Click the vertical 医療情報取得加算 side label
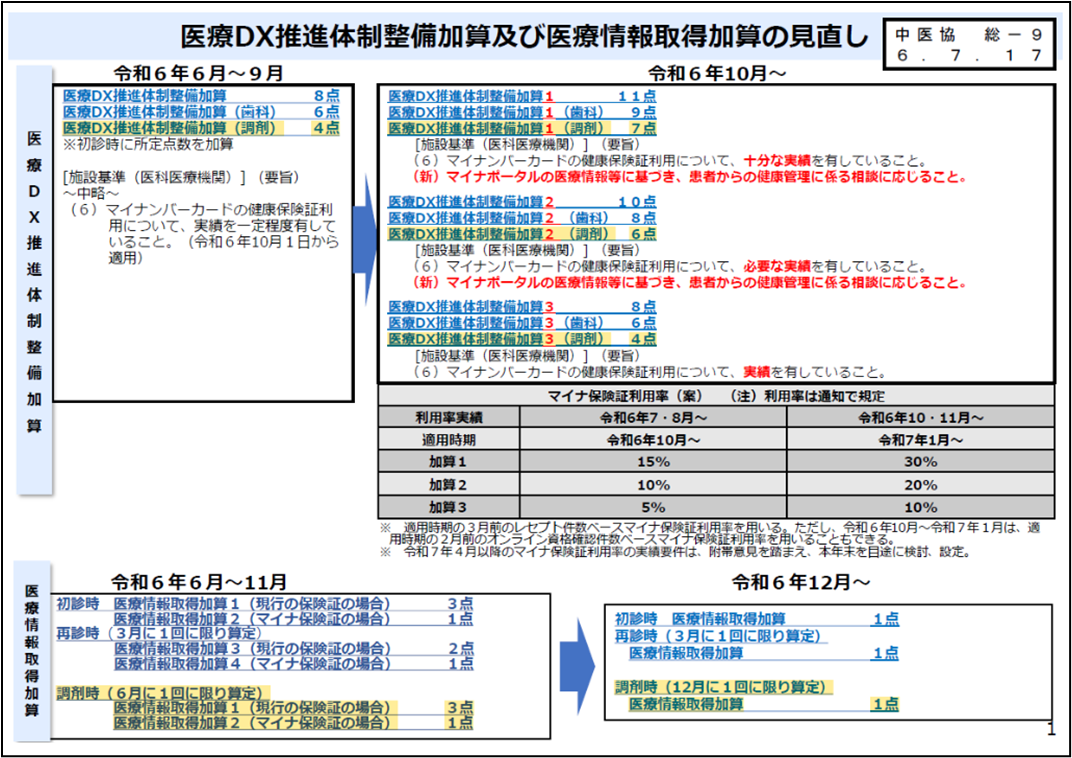This screenshot has width=1072, height=758. (31, 650)
